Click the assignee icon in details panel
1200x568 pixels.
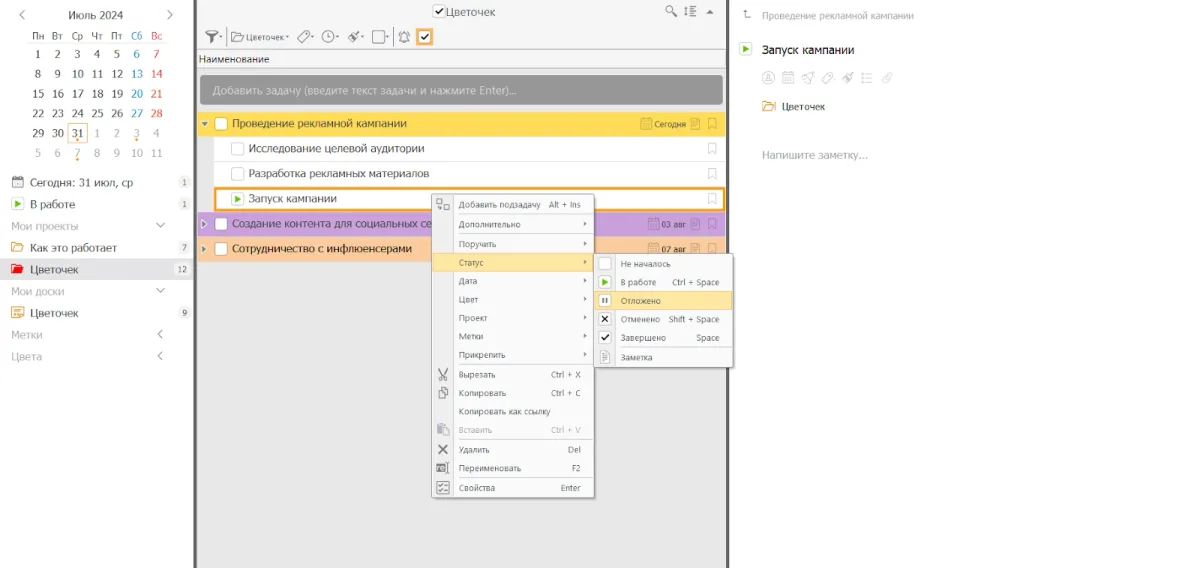(x=768, y=78)
